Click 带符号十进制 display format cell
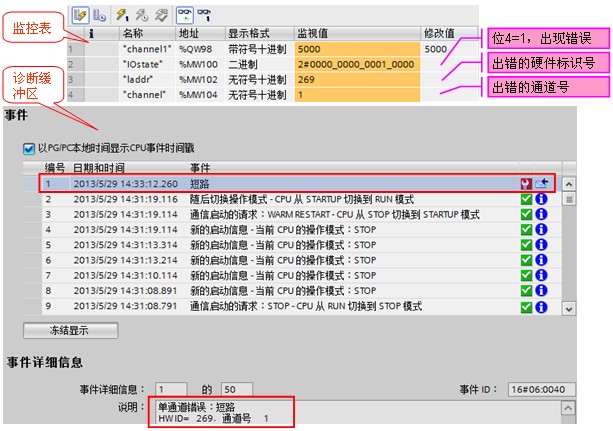 click(x=260, y=49)
